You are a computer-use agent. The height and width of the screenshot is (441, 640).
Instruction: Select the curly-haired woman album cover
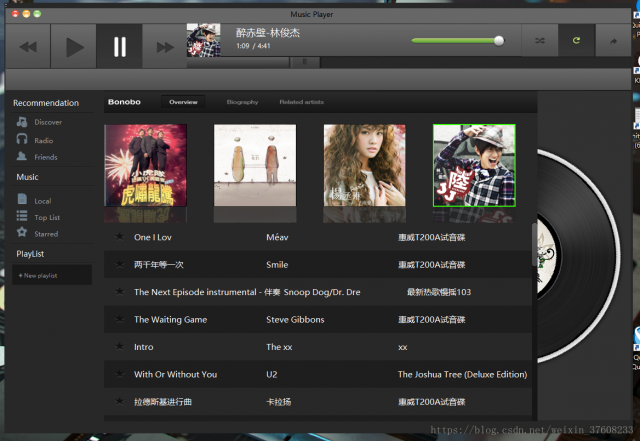pyautogui.click(x=364, y=165)
